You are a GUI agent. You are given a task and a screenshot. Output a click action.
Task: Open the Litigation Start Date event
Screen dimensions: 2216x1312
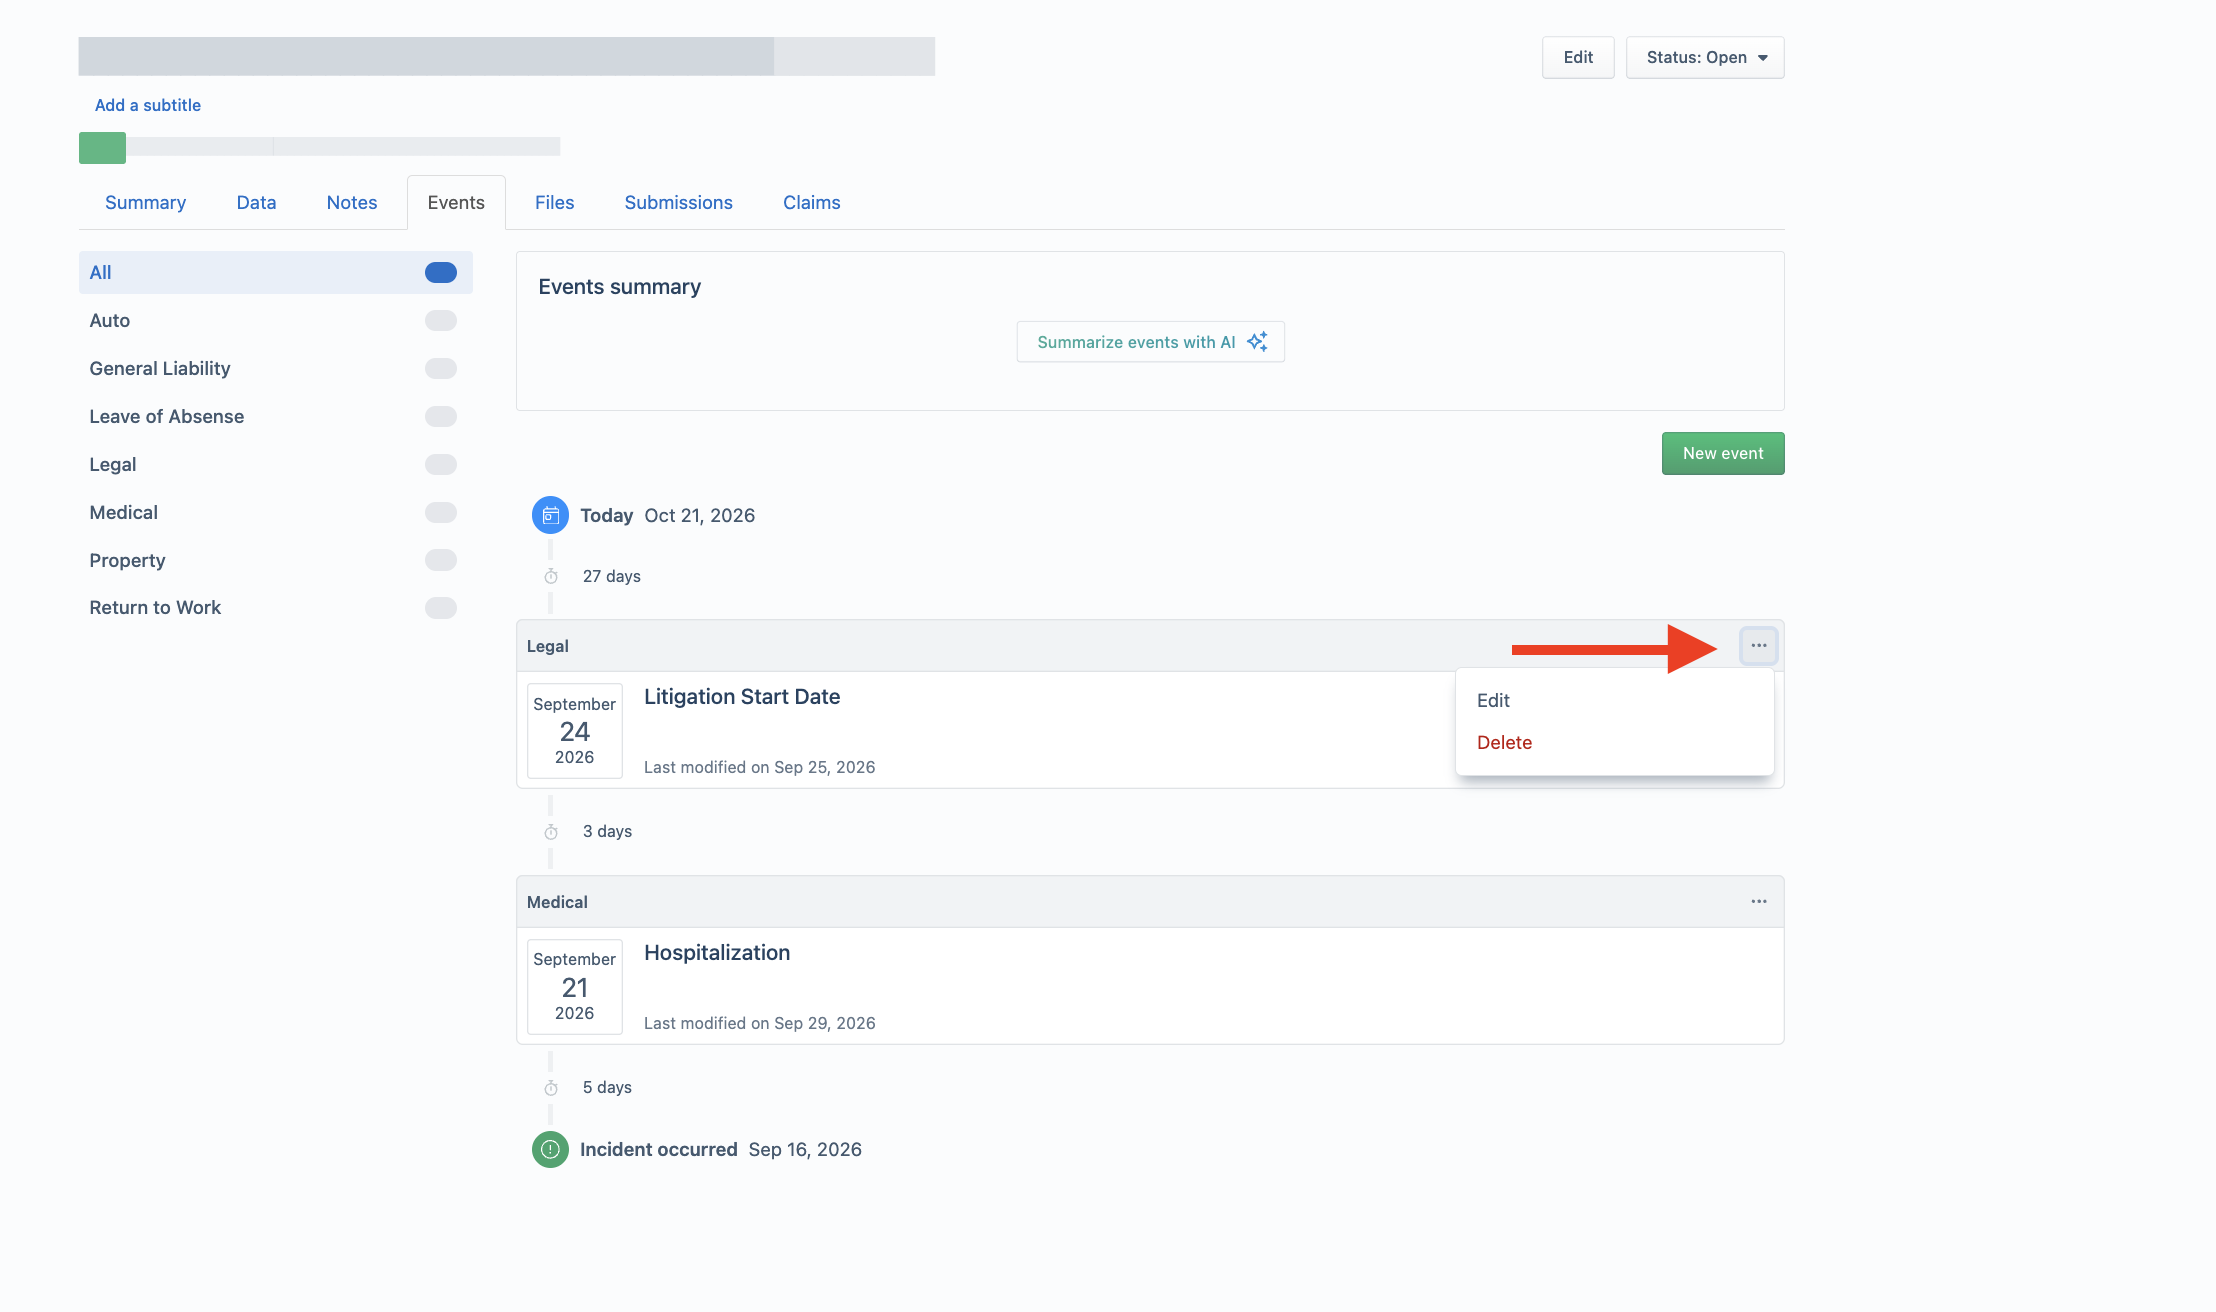pos(742,697)
